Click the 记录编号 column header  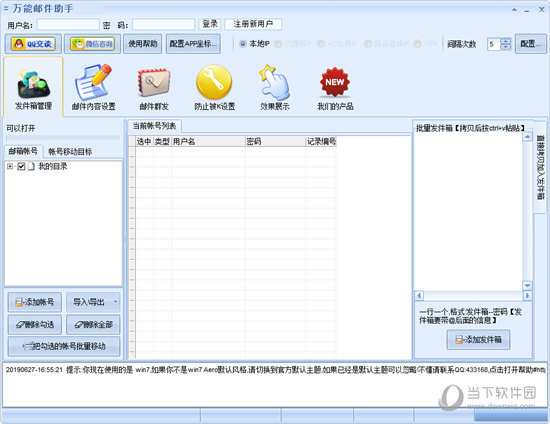pyautogui.click(x=321, y=141)
